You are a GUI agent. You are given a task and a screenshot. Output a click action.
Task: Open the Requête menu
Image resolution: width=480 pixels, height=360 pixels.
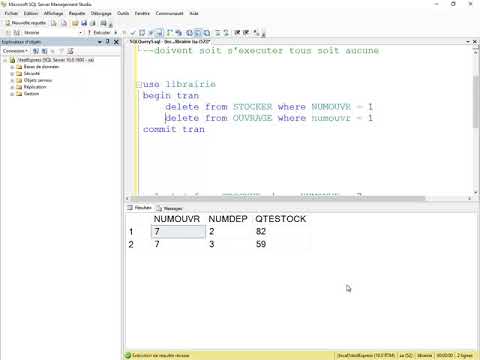[x=77, y=13]
